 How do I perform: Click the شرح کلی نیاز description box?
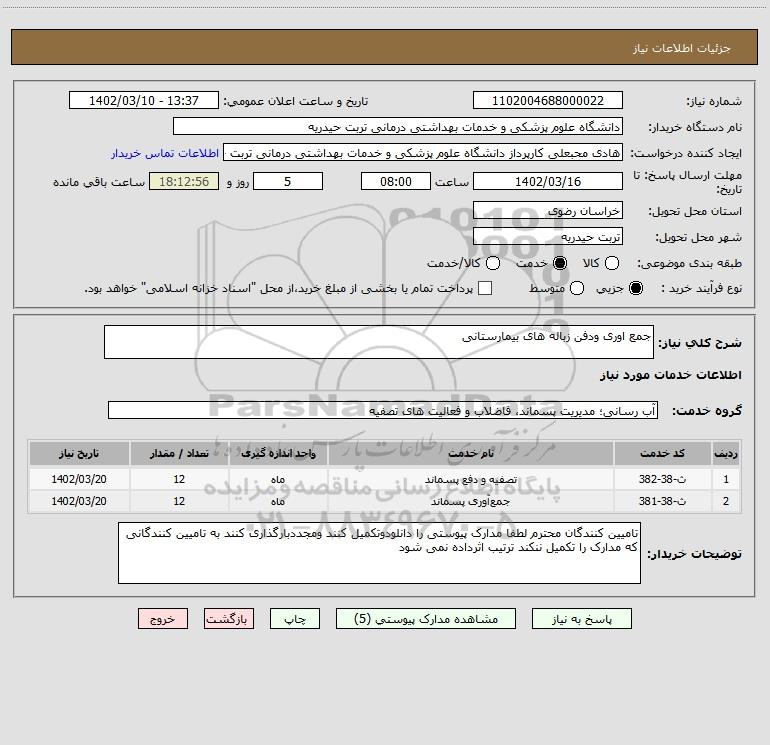[x=379, y=342]
